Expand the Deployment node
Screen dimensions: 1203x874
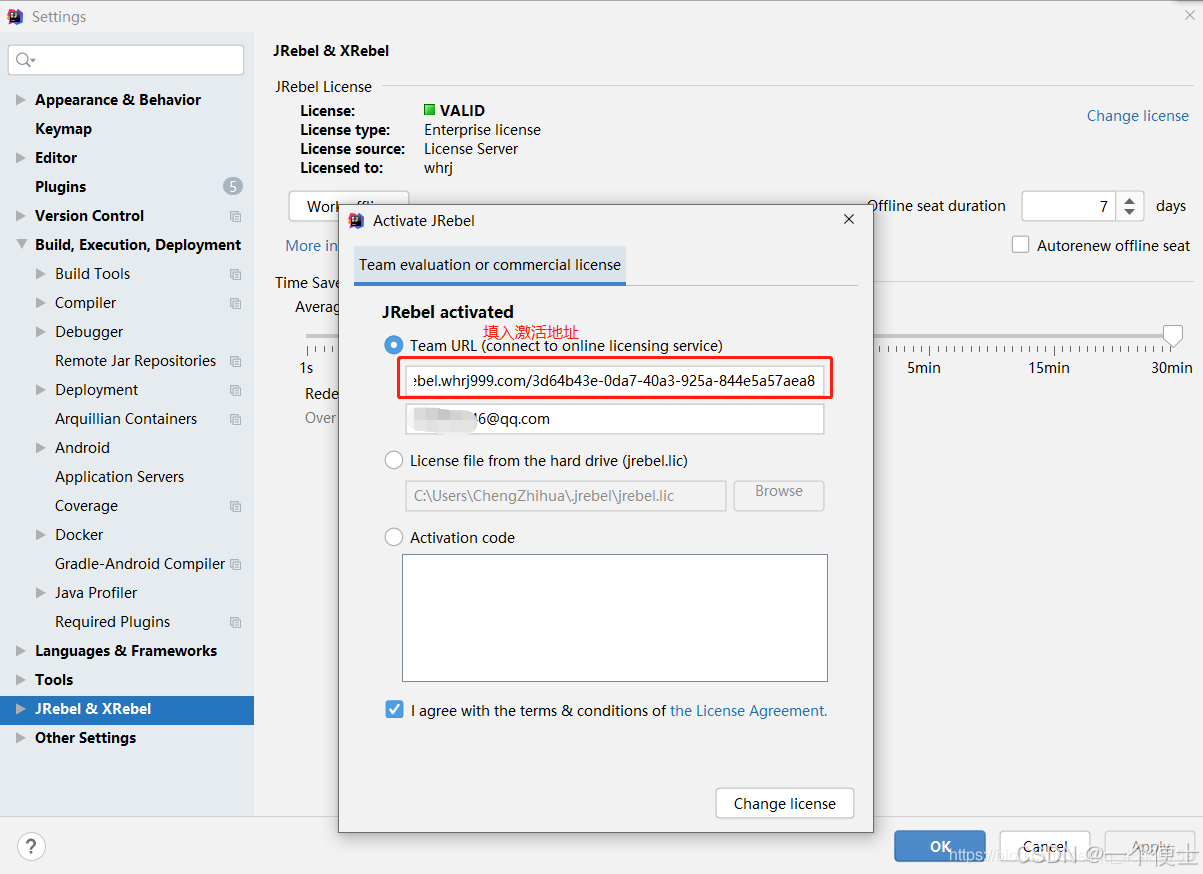coord(41,390)
